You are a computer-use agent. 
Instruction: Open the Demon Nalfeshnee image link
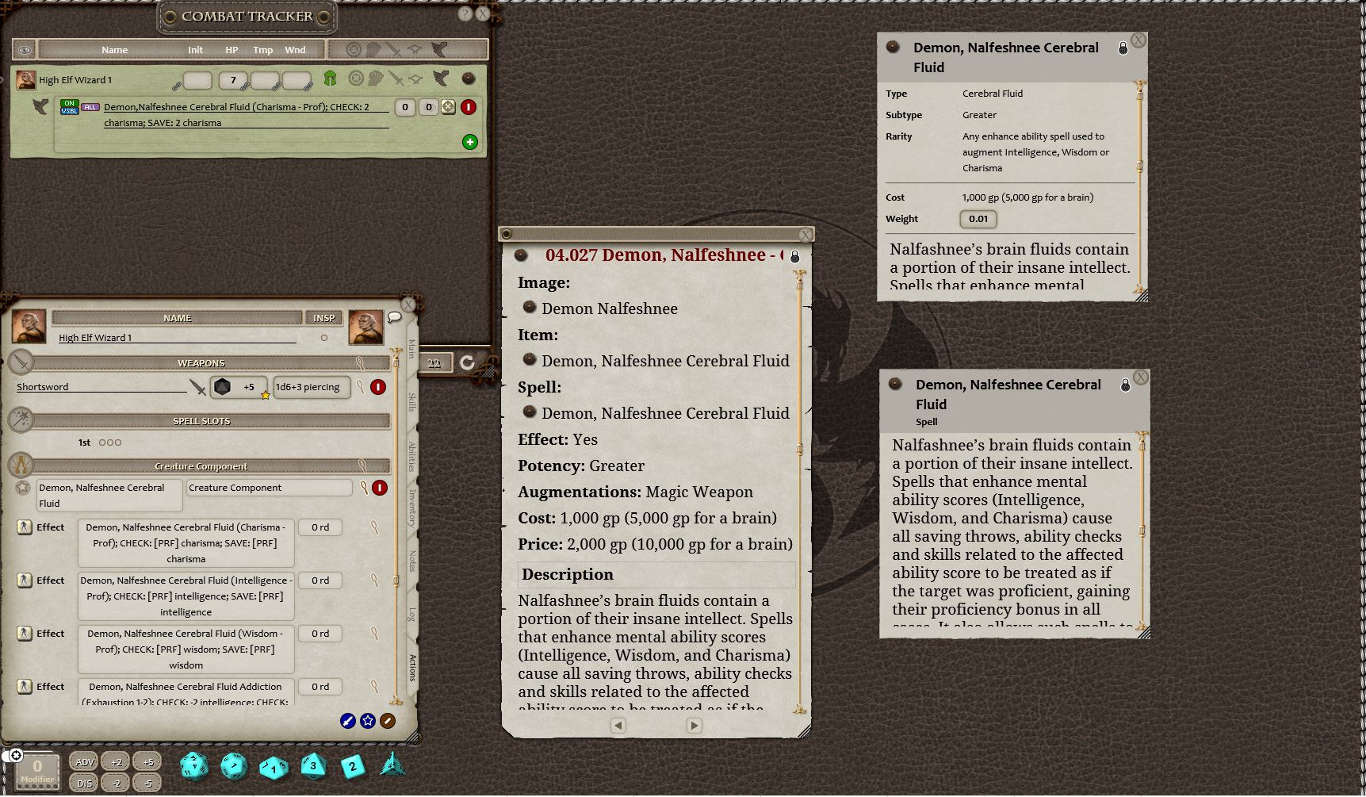610,308
